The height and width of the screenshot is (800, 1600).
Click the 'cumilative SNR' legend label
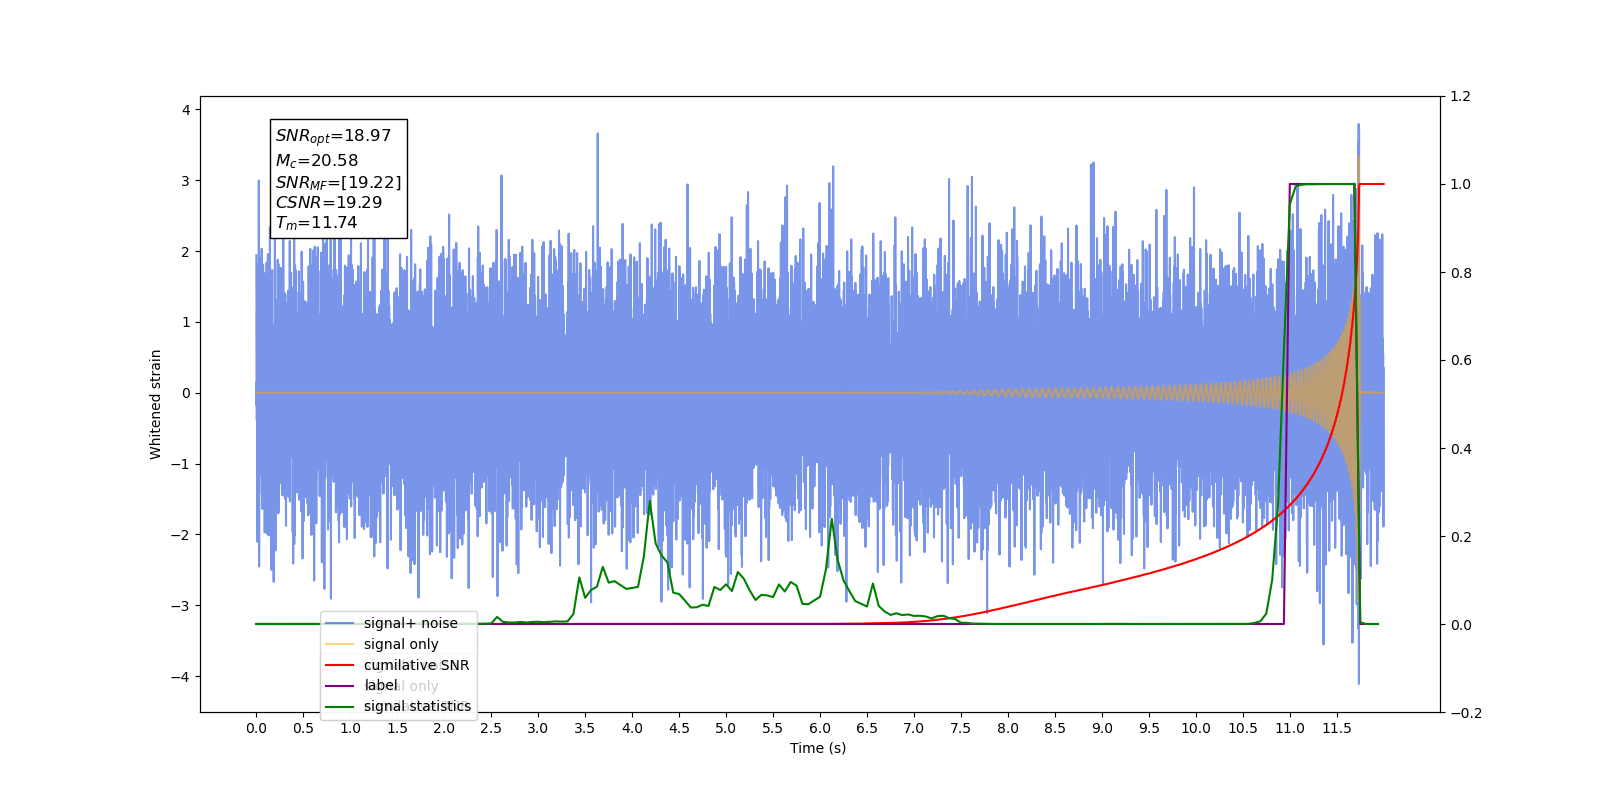[x=416, y=665]
